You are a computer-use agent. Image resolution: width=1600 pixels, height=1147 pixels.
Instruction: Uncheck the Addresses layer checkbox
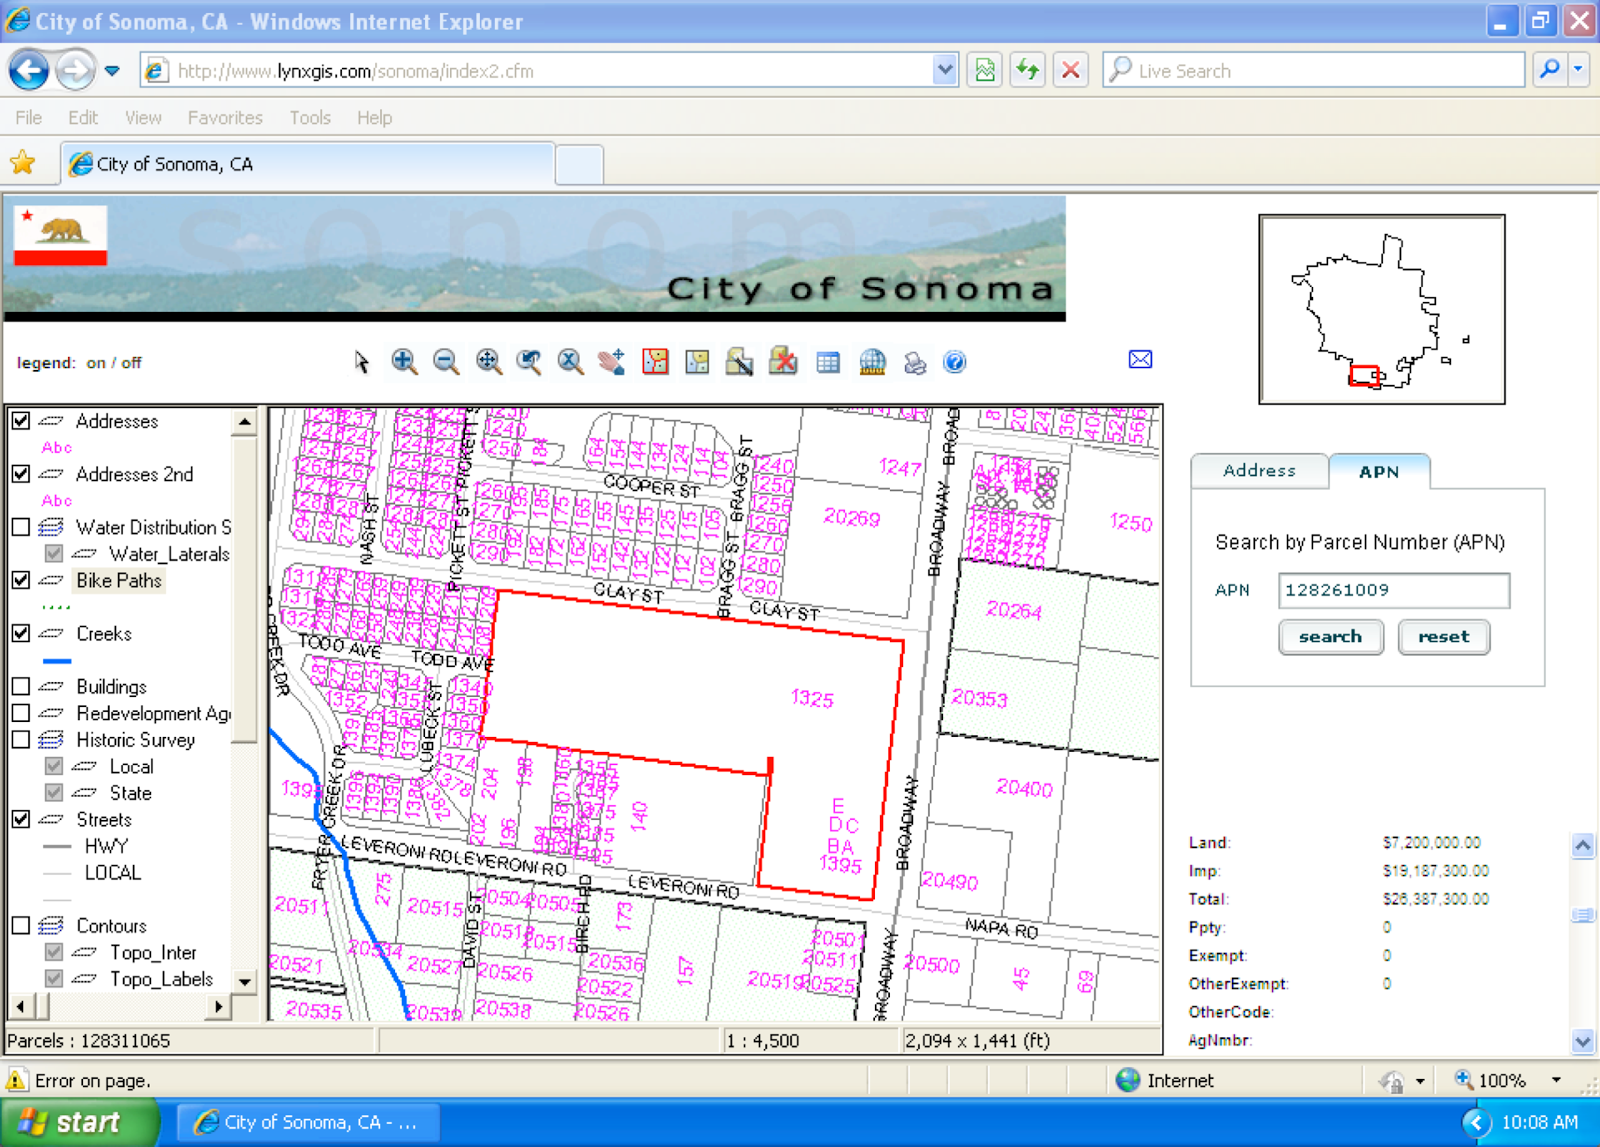21,421
